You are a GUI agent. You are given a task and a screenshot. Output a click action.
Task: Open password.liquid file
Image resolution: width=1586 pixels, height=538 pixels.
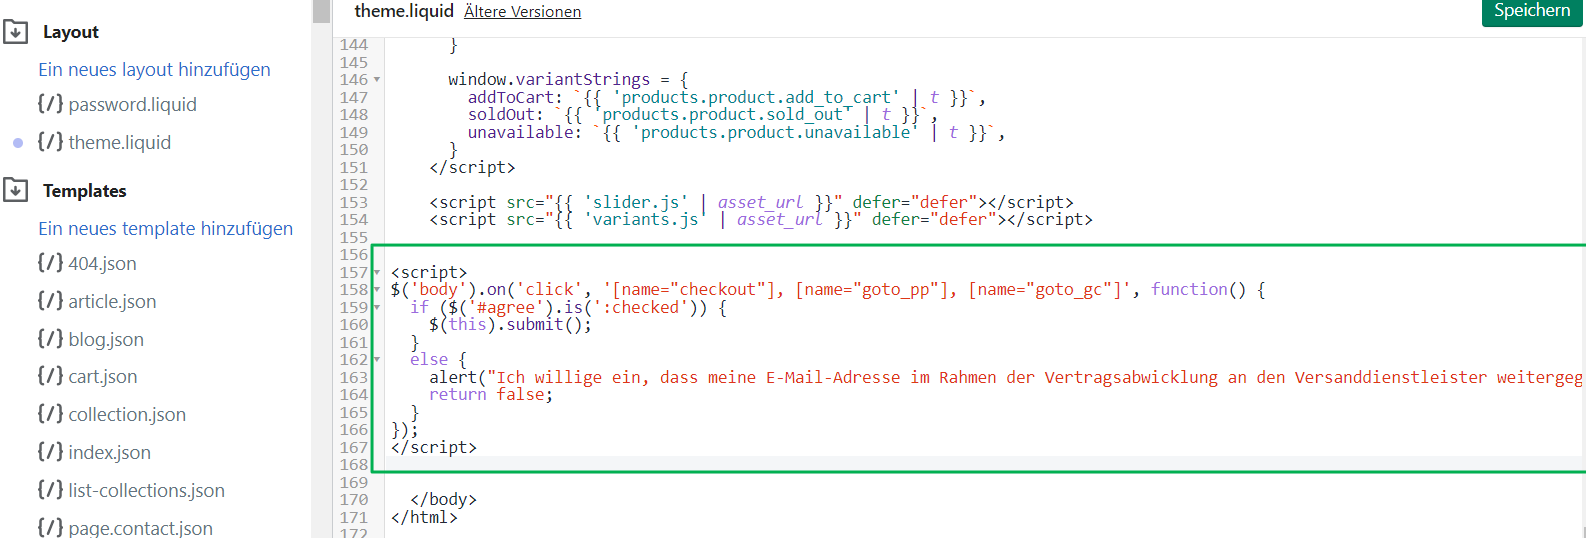pos(132,104)
